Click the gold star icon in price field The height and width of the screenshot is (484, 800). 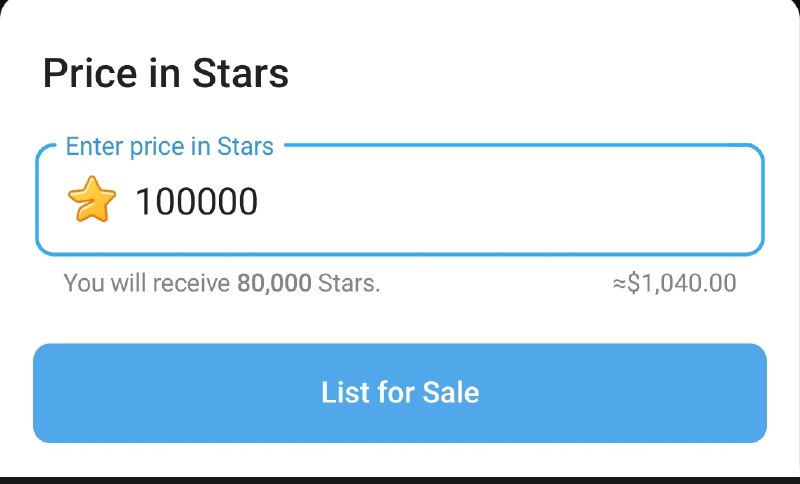pos(92,199)
